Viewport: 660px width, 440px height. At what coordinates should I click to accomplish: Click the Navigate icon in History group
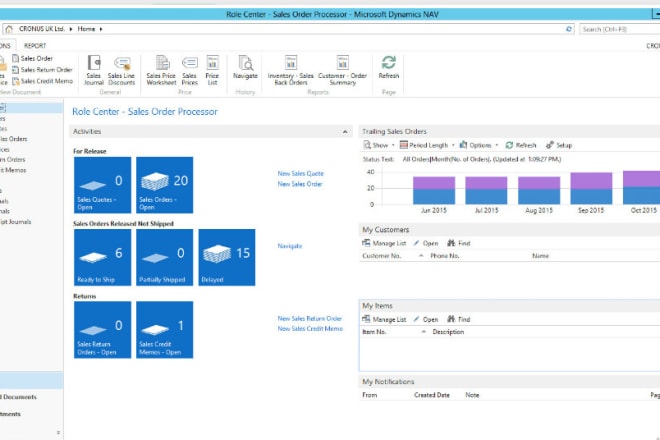pyautogui.click(x=245, y=67)
